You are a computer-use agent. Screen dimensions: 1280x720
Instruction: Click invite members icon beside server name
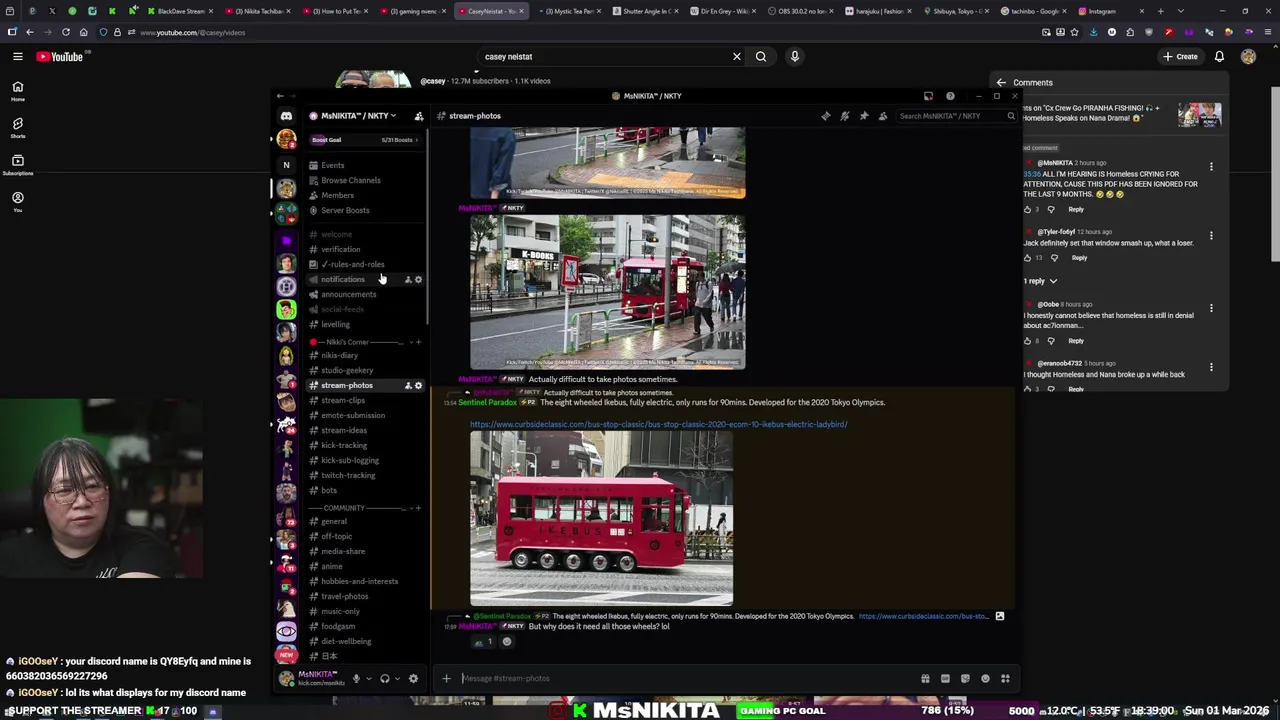pyautogui.click(x=419, y=116)
